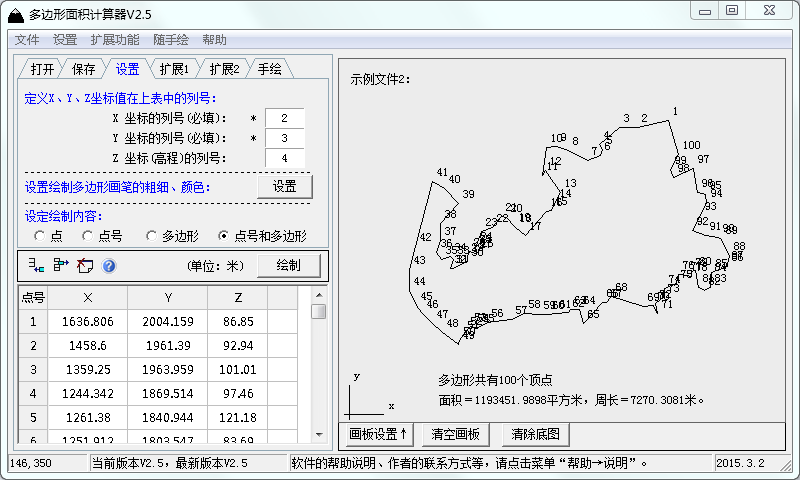Open the 帮助 menu
The height and width of the screenshot is (480, 800).
[214, 40]
